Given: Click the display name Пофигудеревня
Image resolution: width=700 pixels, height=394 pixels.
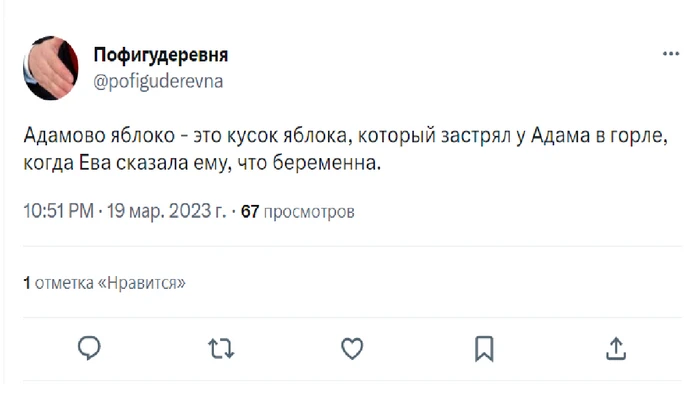Looking at the screenshot, I should [161, 55].
